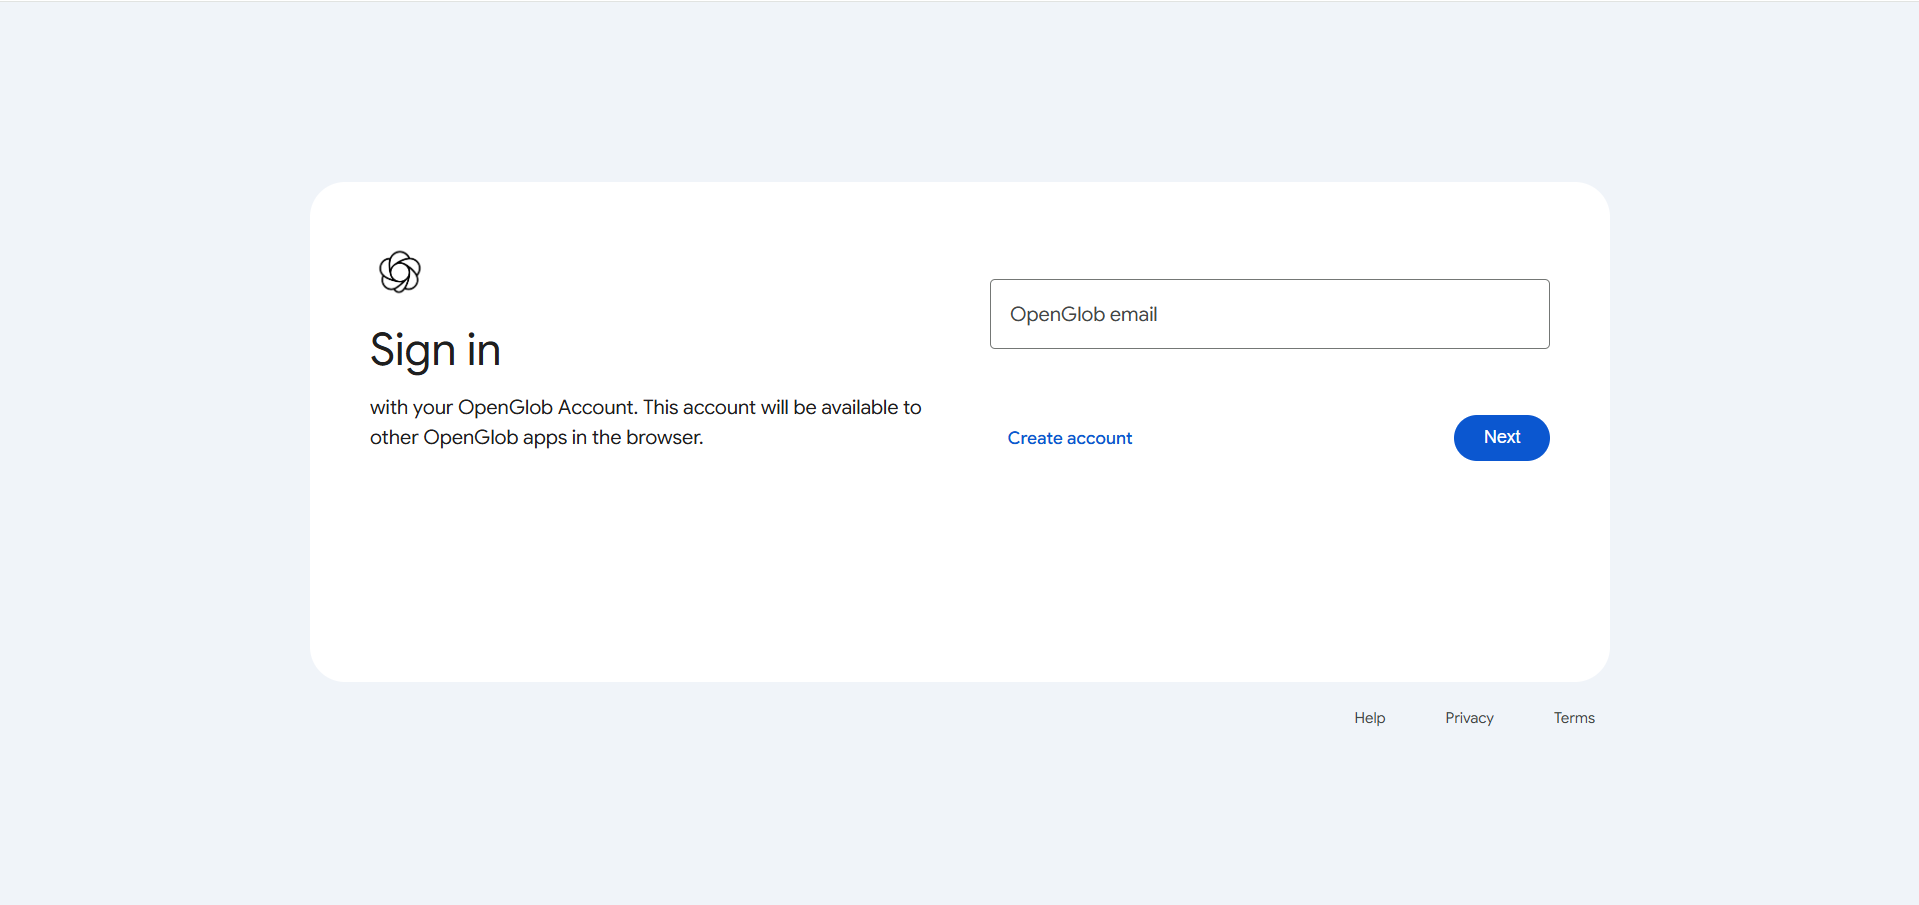The width and height of the screenshot is (1919, 905).
Task: Focus the OpenGlob email input field
Action: coord(1269,314)
